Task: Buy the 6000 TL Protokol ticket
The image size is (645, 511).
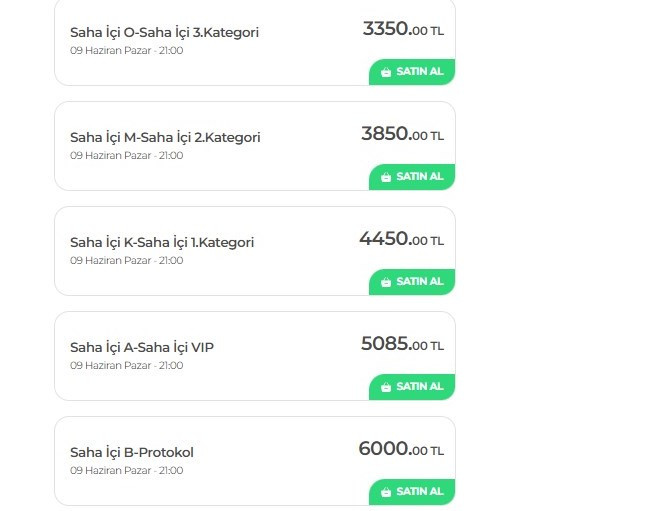Action: 412,492
